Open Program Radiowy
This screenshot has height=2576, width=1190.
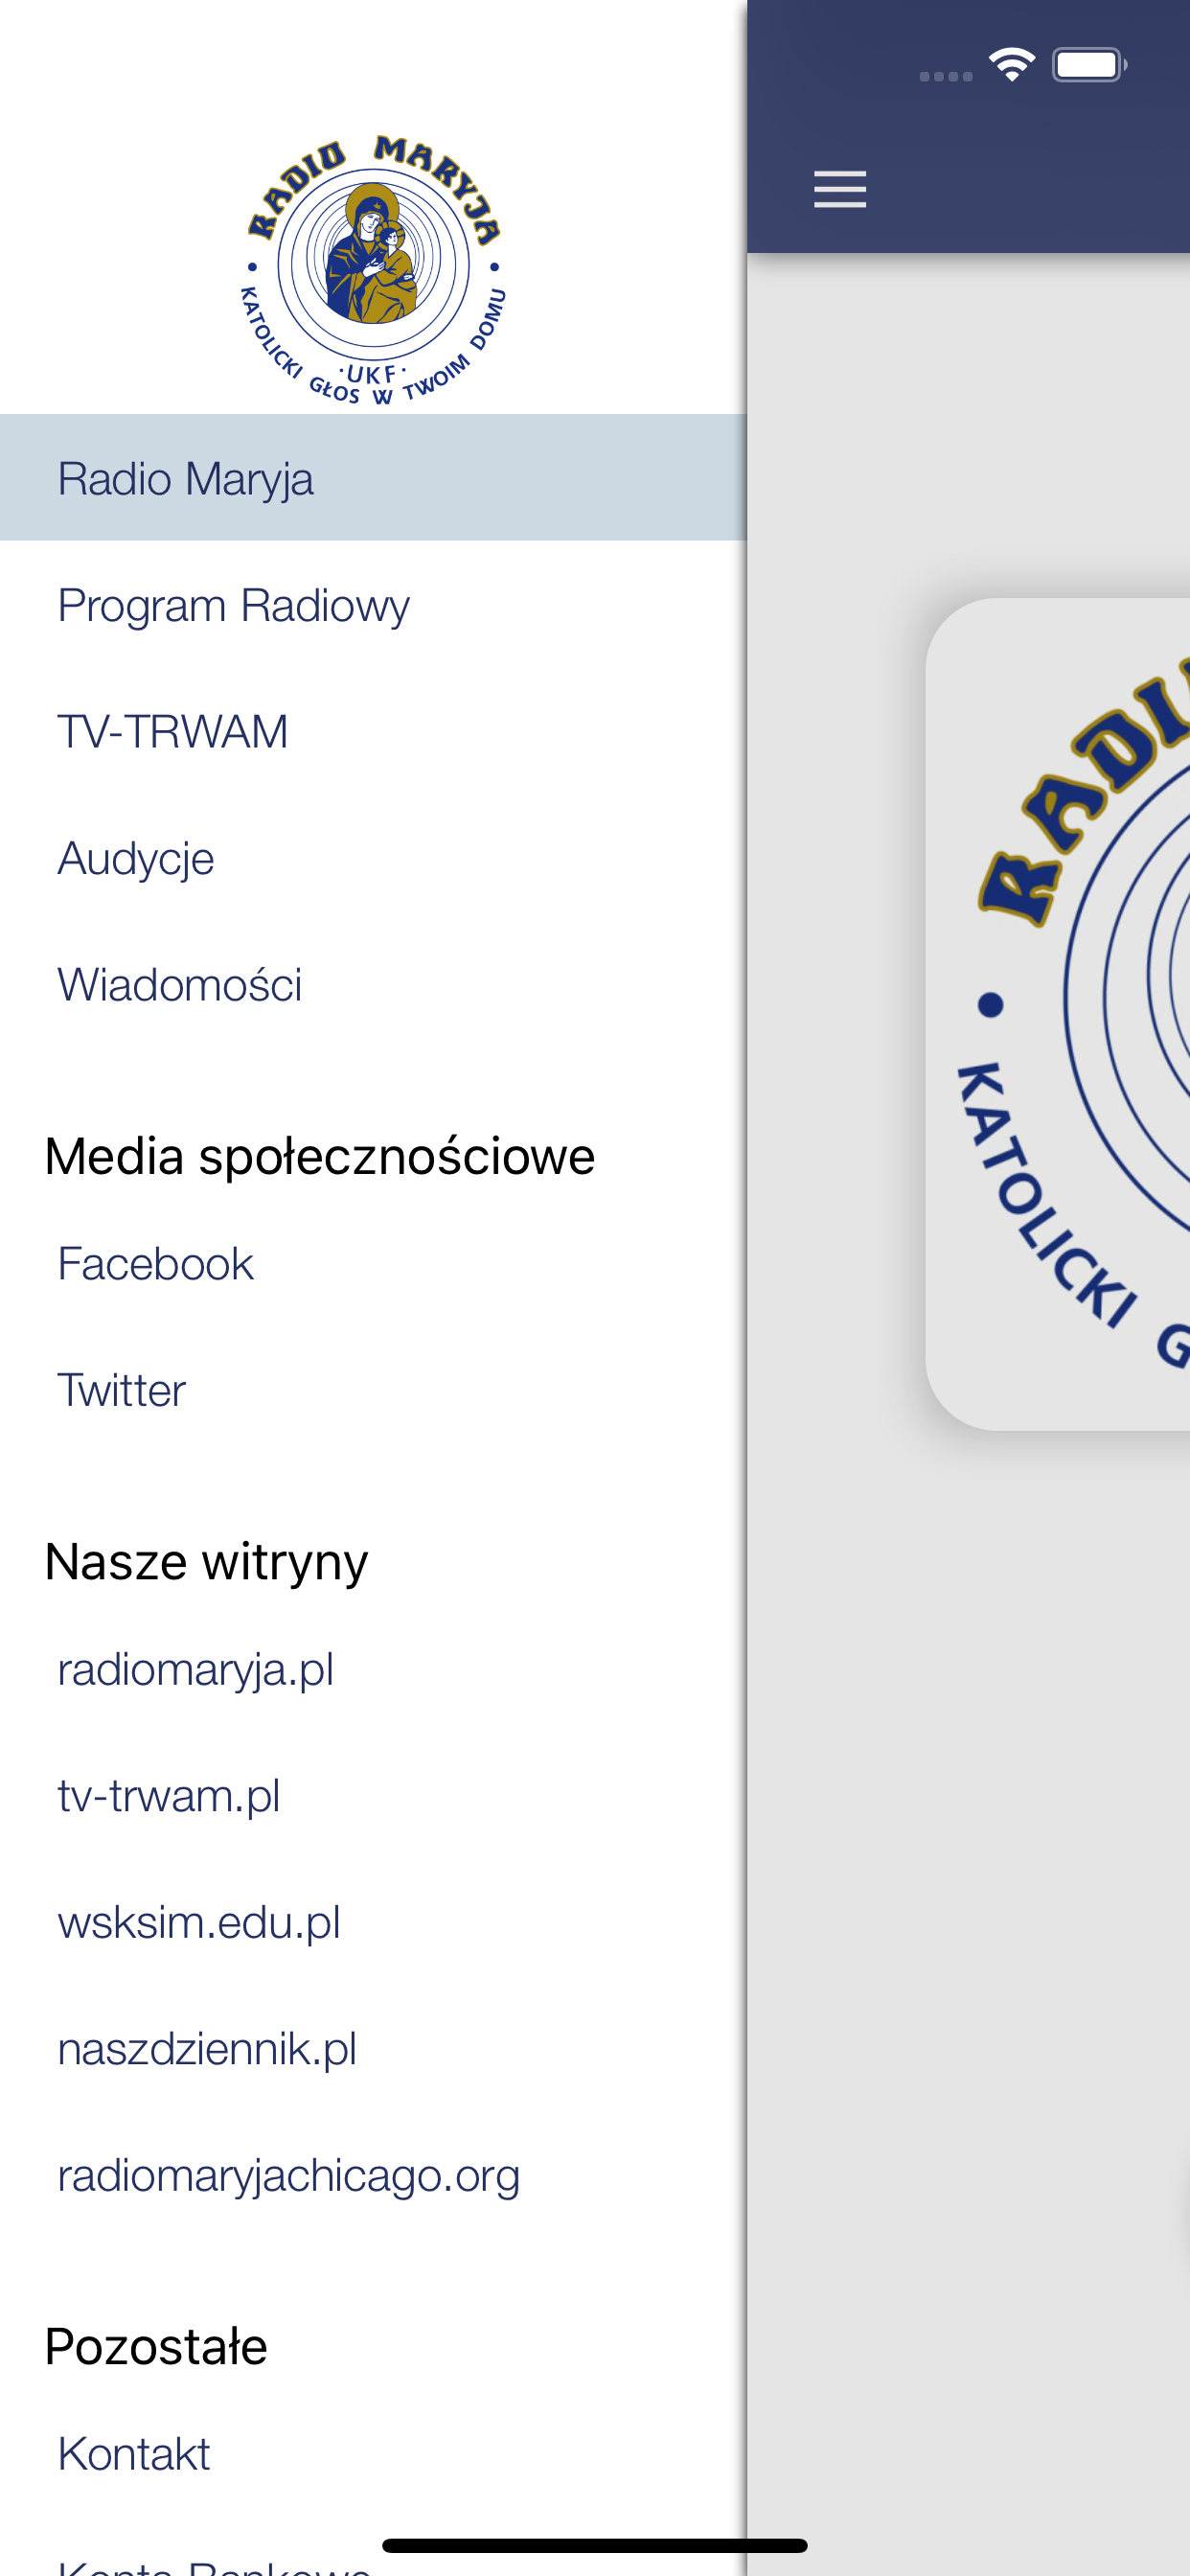pyautogui.click(x=373, y=605)
